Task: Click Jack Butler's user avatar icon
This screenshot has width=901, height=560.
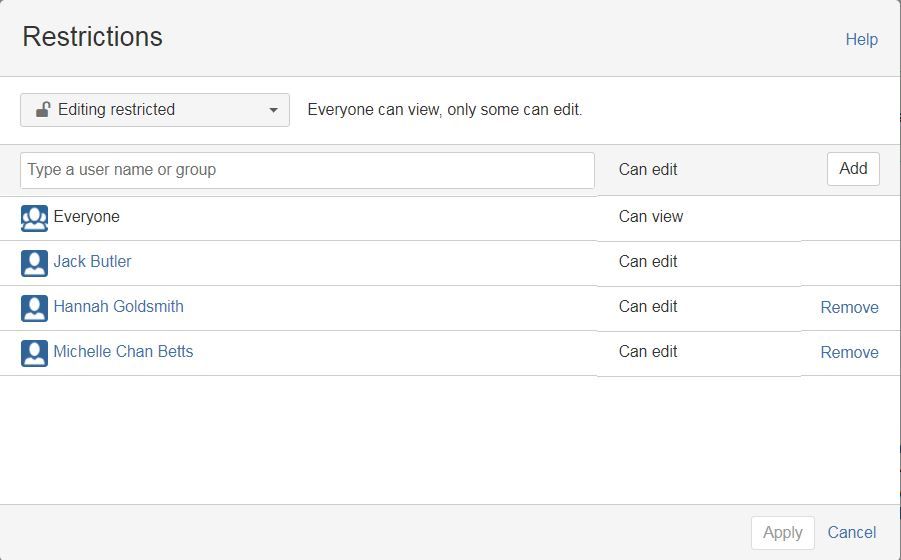Action: [x=34, y=263]
